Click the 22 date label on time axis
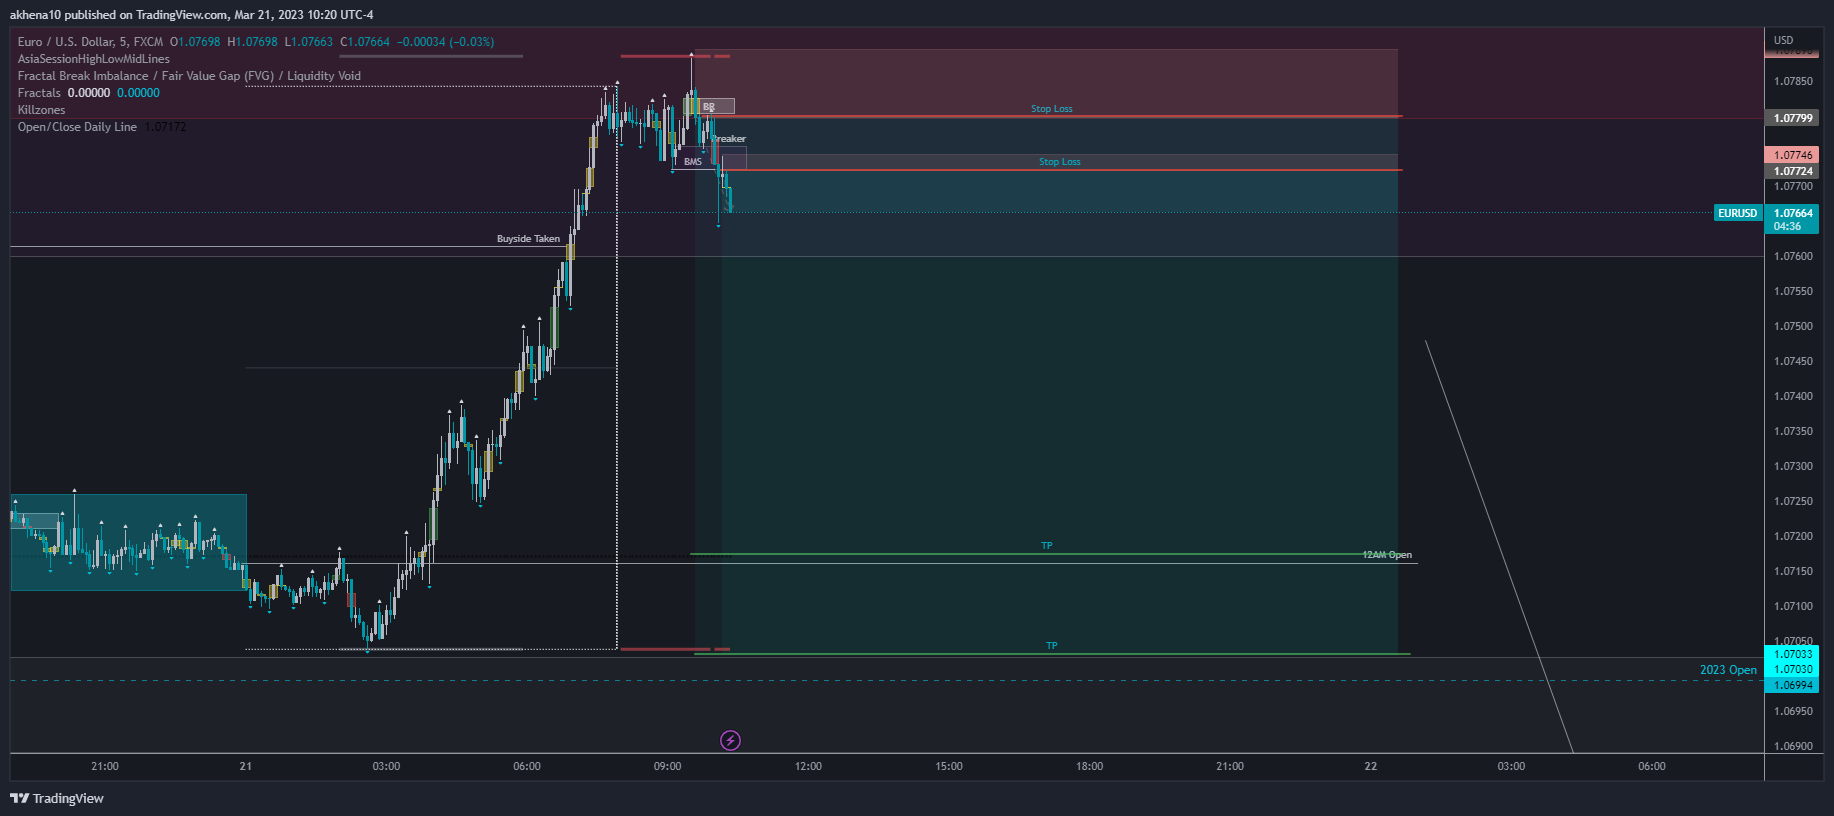 1371,766
